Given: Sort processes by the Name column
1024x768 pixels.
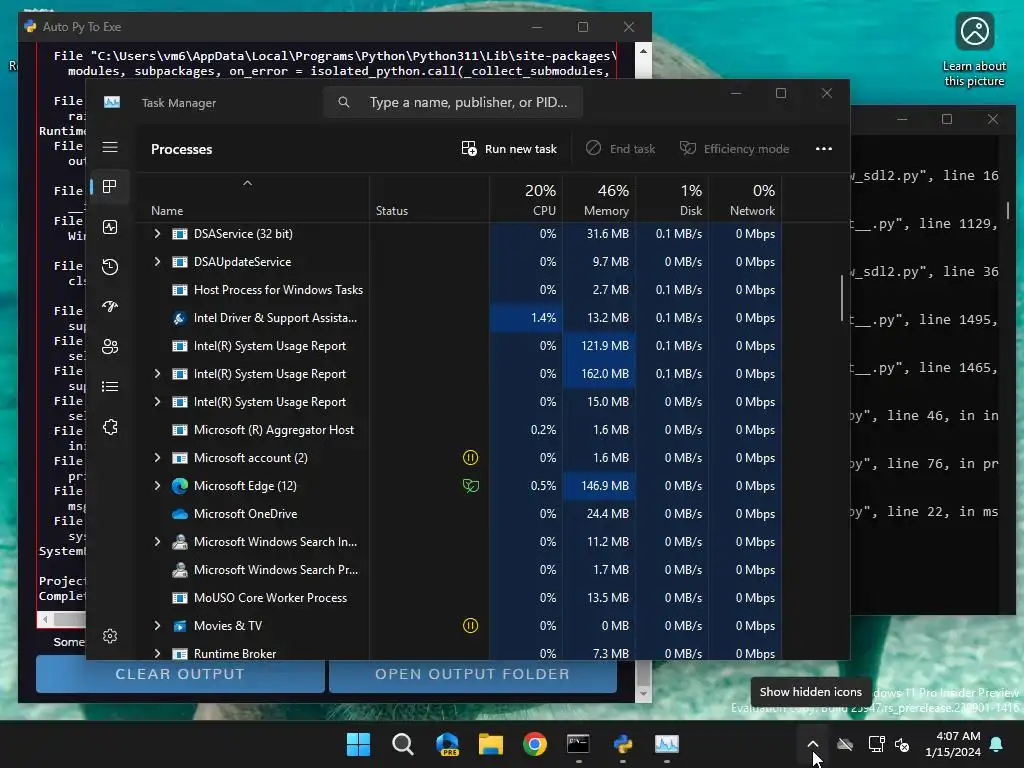Looking at the screenshot, I should point(252,199).
